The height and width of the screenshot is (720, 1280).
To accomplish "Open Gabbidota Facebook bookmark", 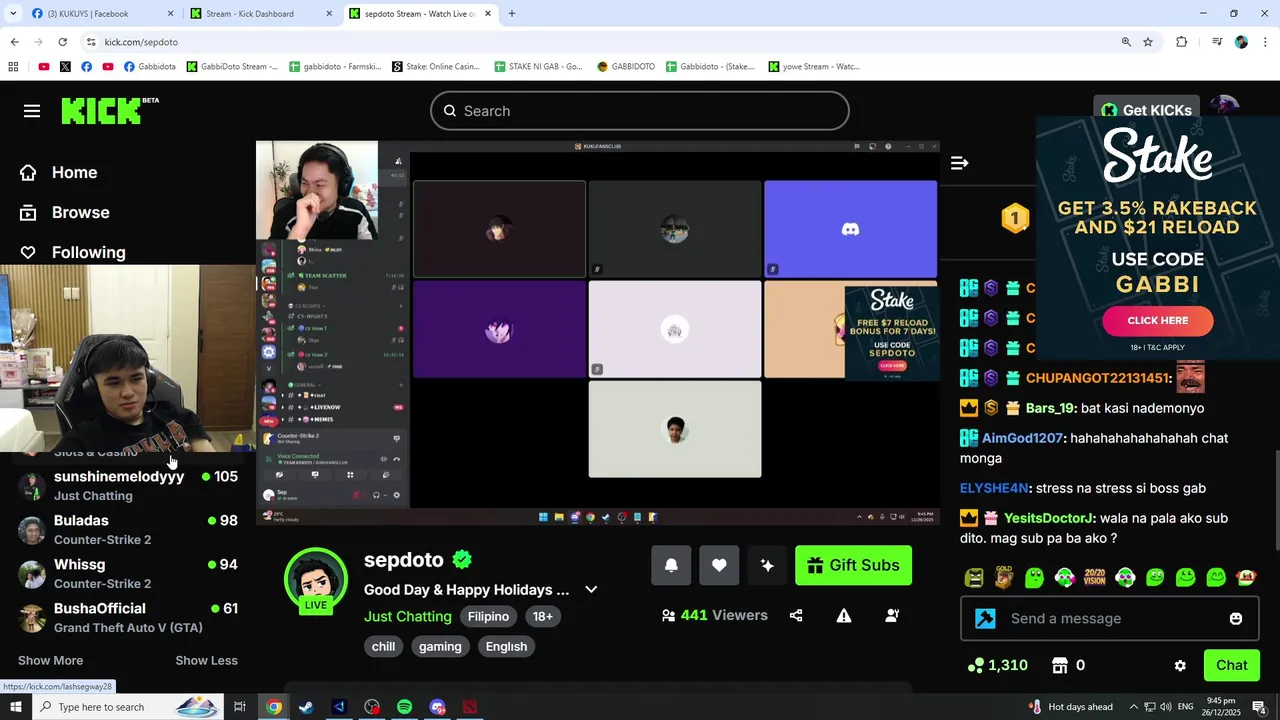I will click(x=150, y=67).
